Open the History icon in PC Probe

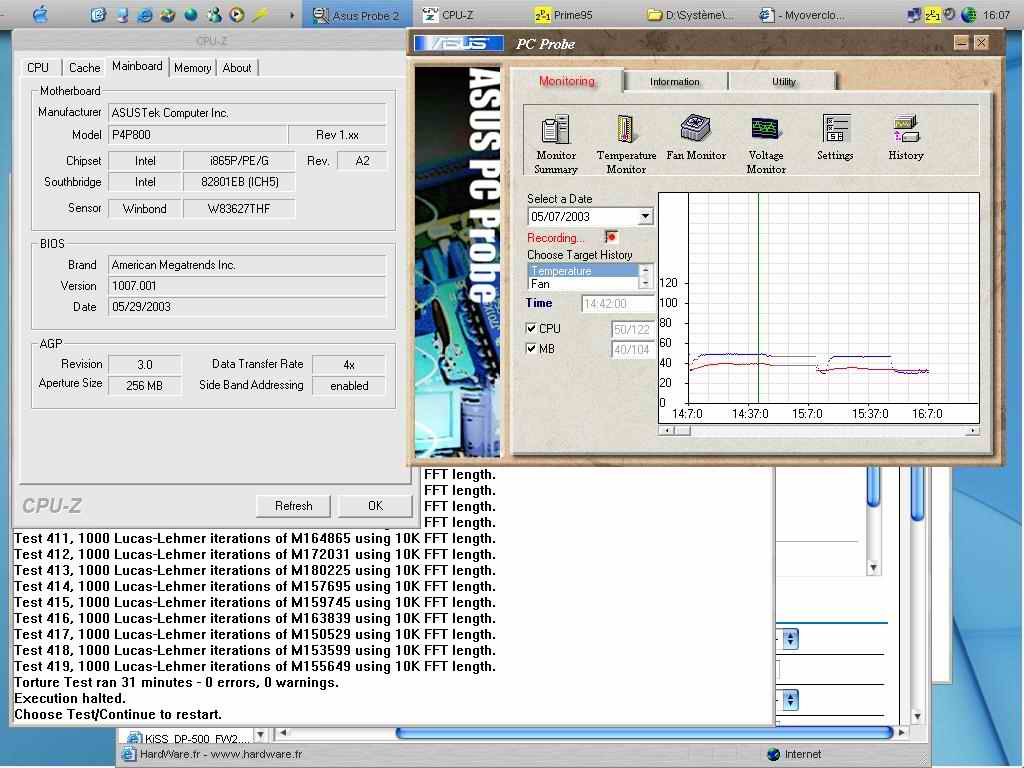click(x=906, y=129)
